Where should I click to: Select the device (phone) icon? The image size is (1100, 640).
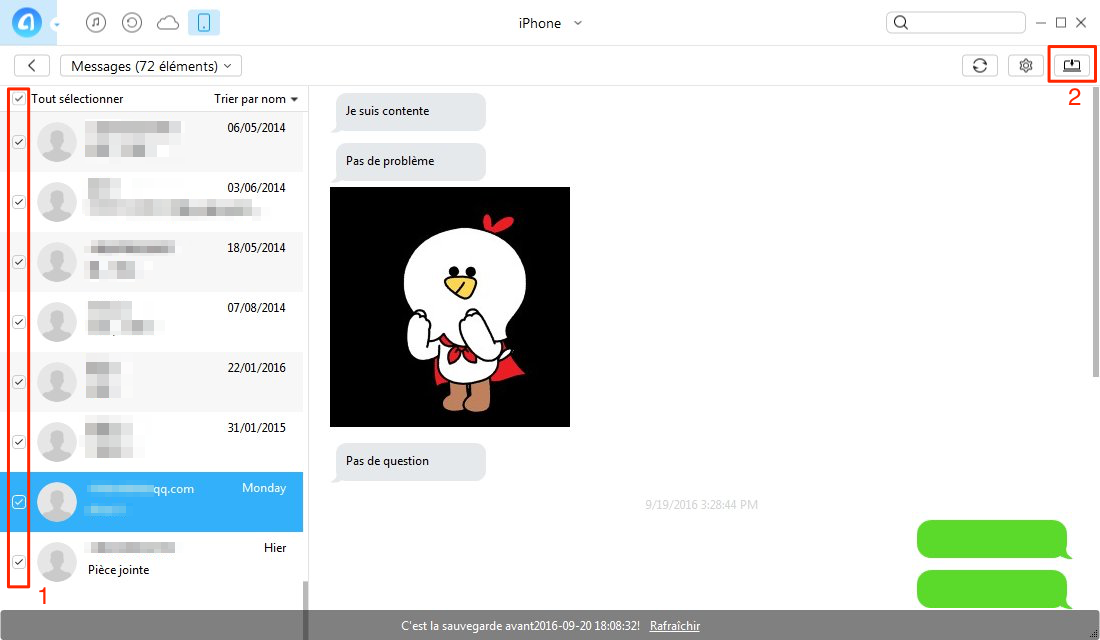tap(204, 22)
